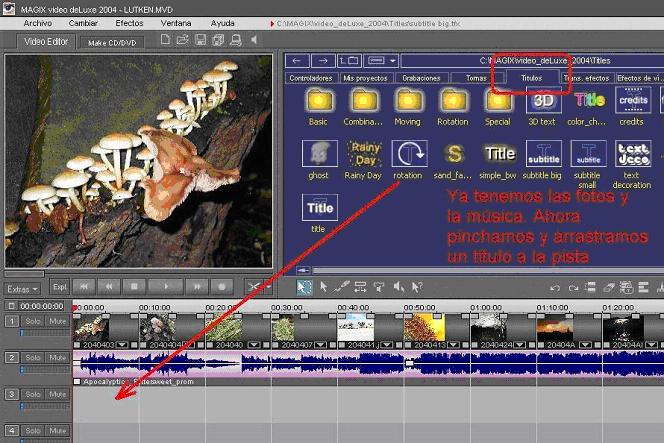Click the Redo arrow icon

click(573, 288)
